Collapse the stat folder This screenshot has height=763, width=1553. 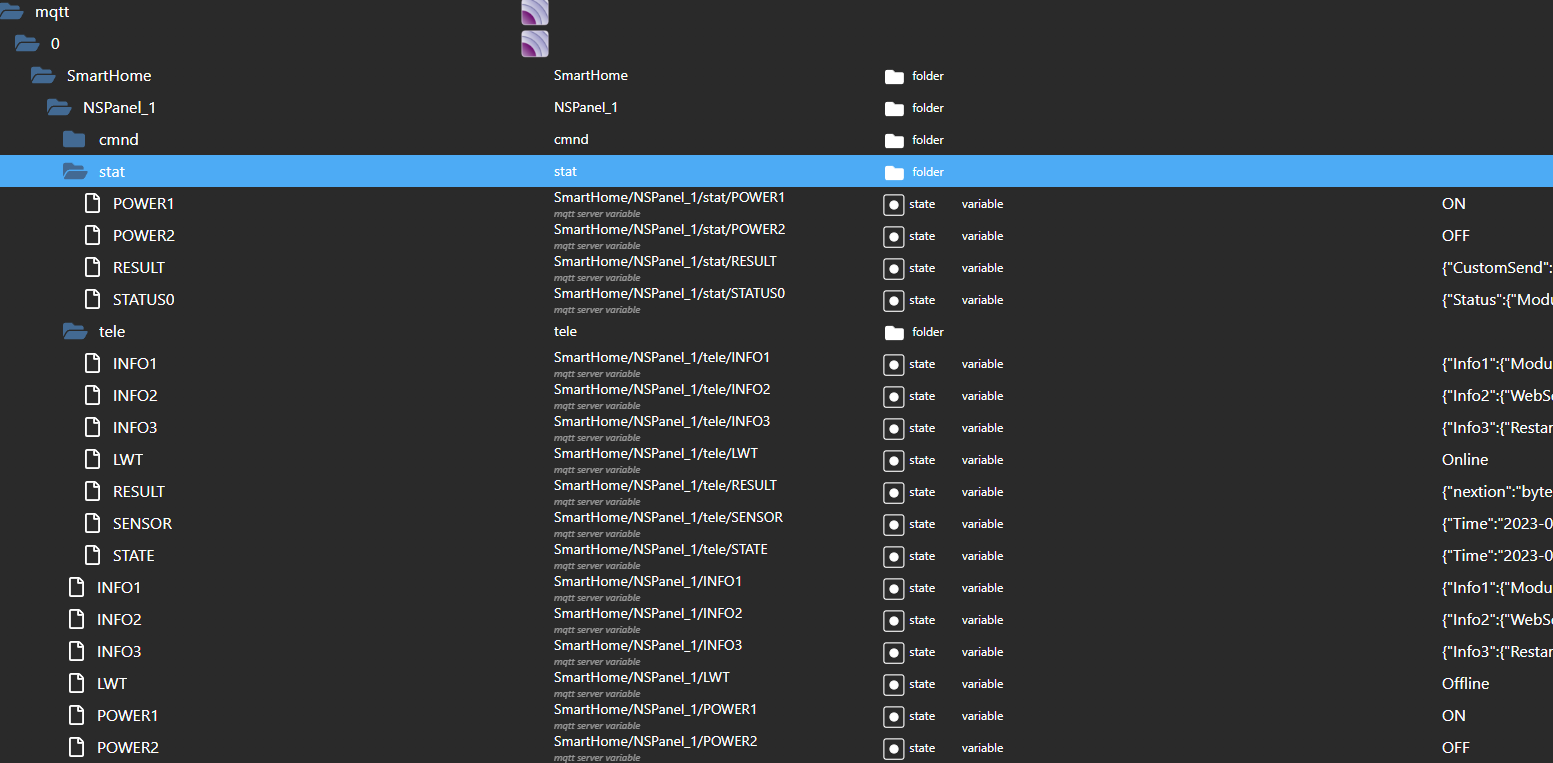[75, 172]
